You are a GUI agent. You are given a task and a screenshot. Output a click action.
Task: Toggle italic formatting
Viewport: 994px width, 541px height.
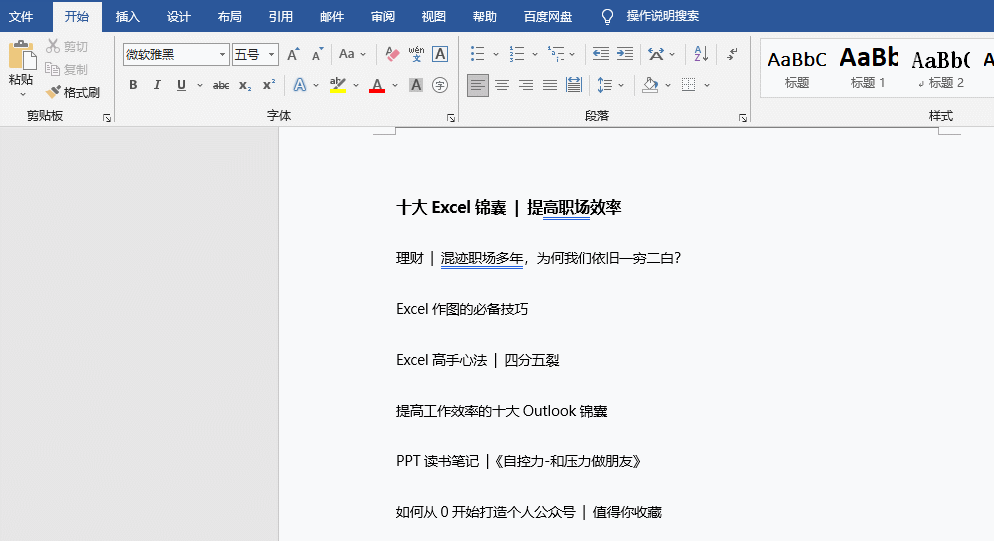pyautogui.click(x=157, y=85)
